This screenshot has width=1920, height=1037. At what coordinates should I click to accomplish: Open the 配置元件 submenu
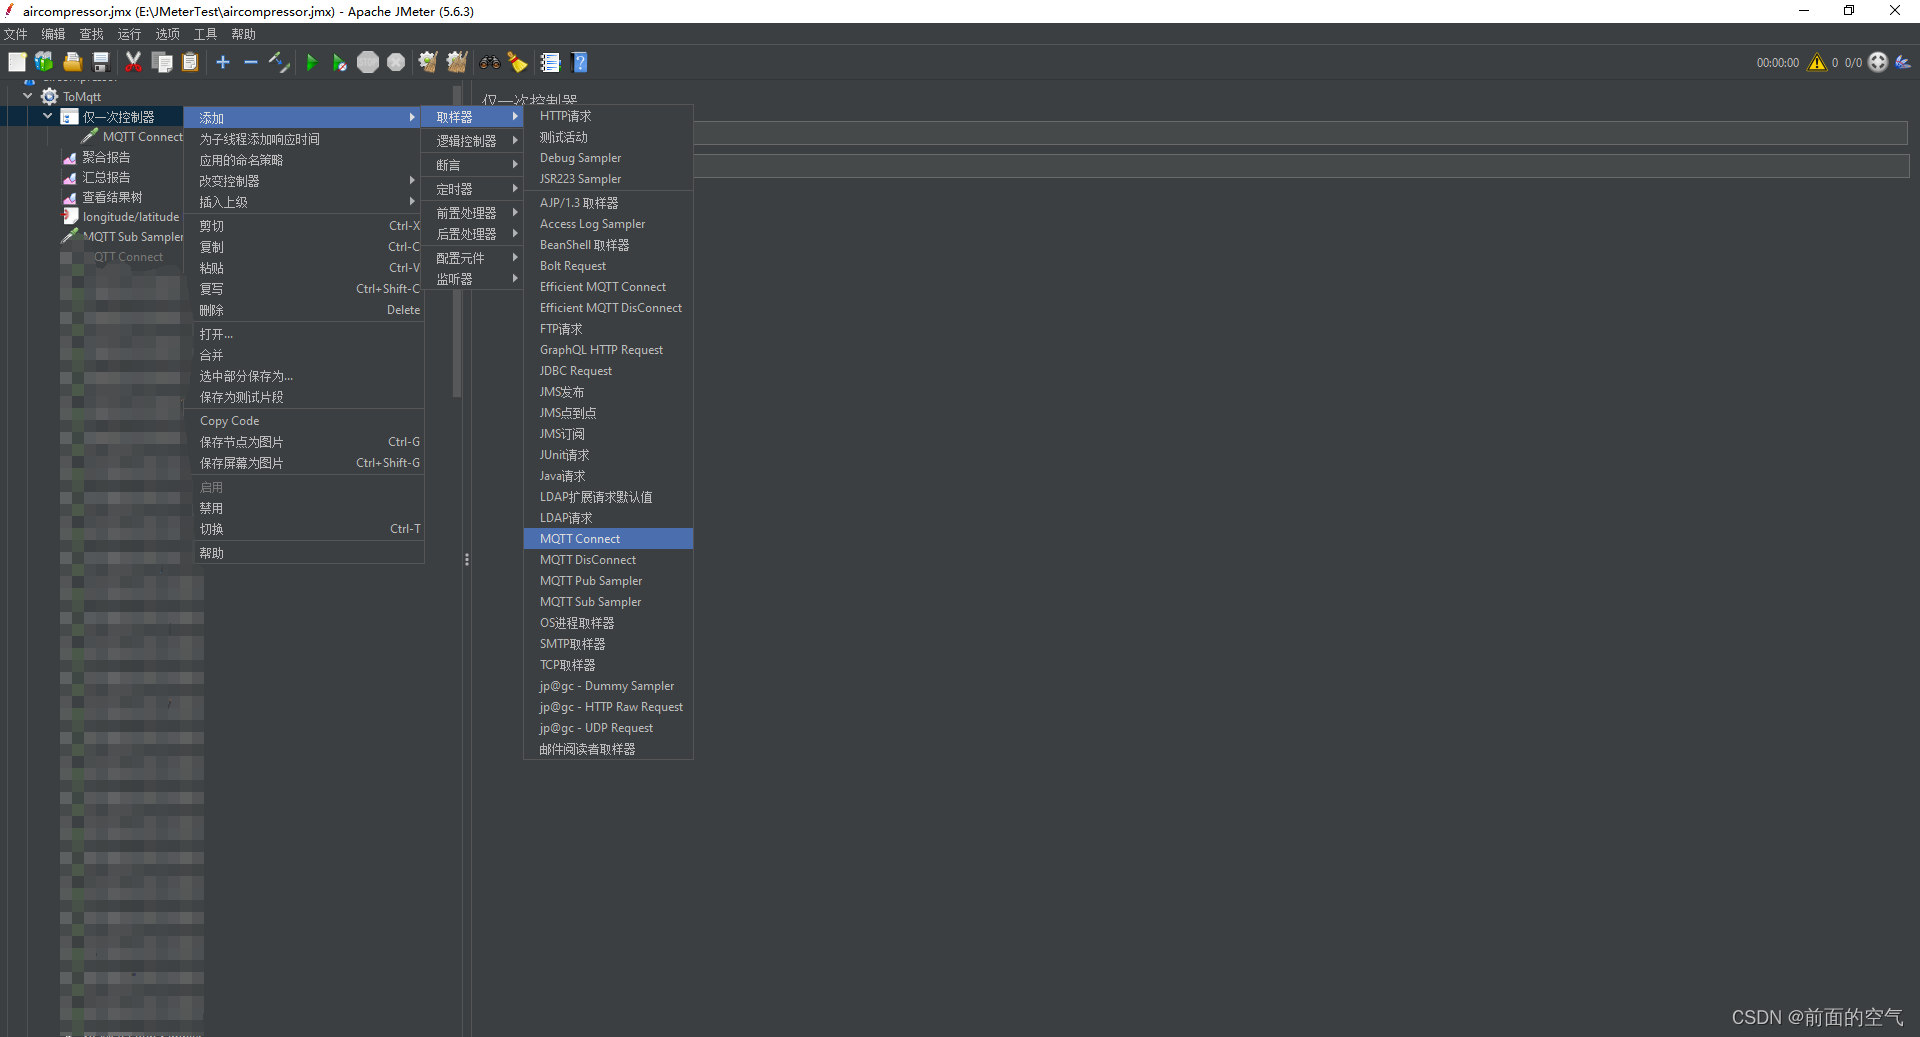473,258
